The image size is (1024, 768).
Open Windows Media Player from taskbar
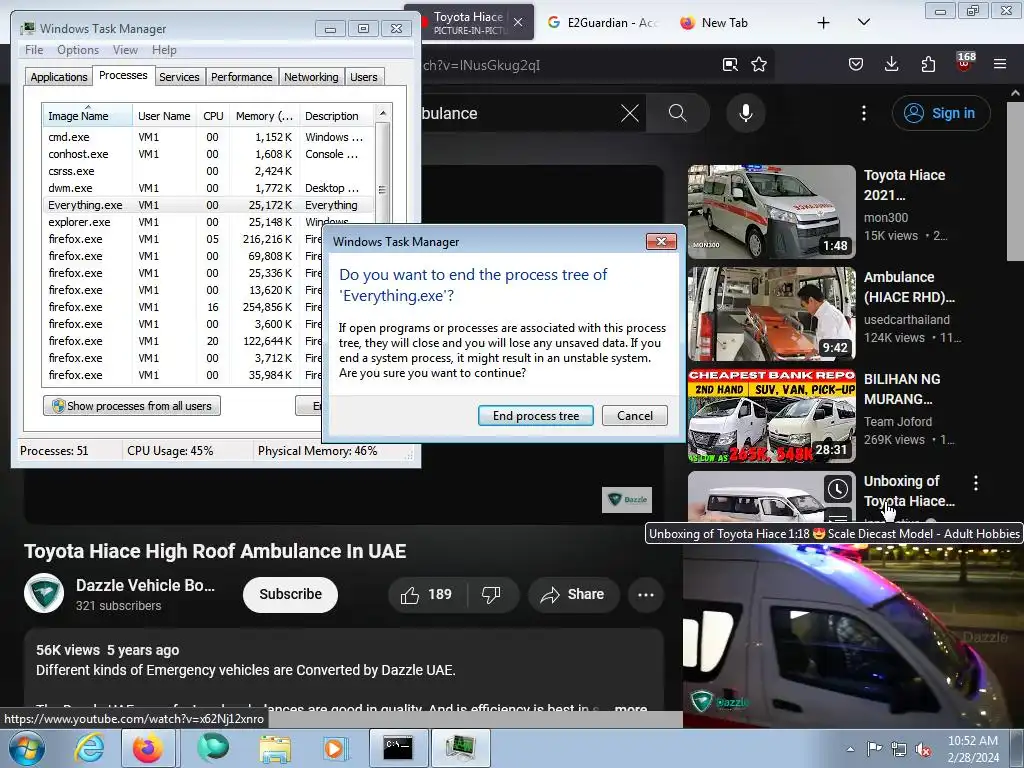[x=334, y=748]
